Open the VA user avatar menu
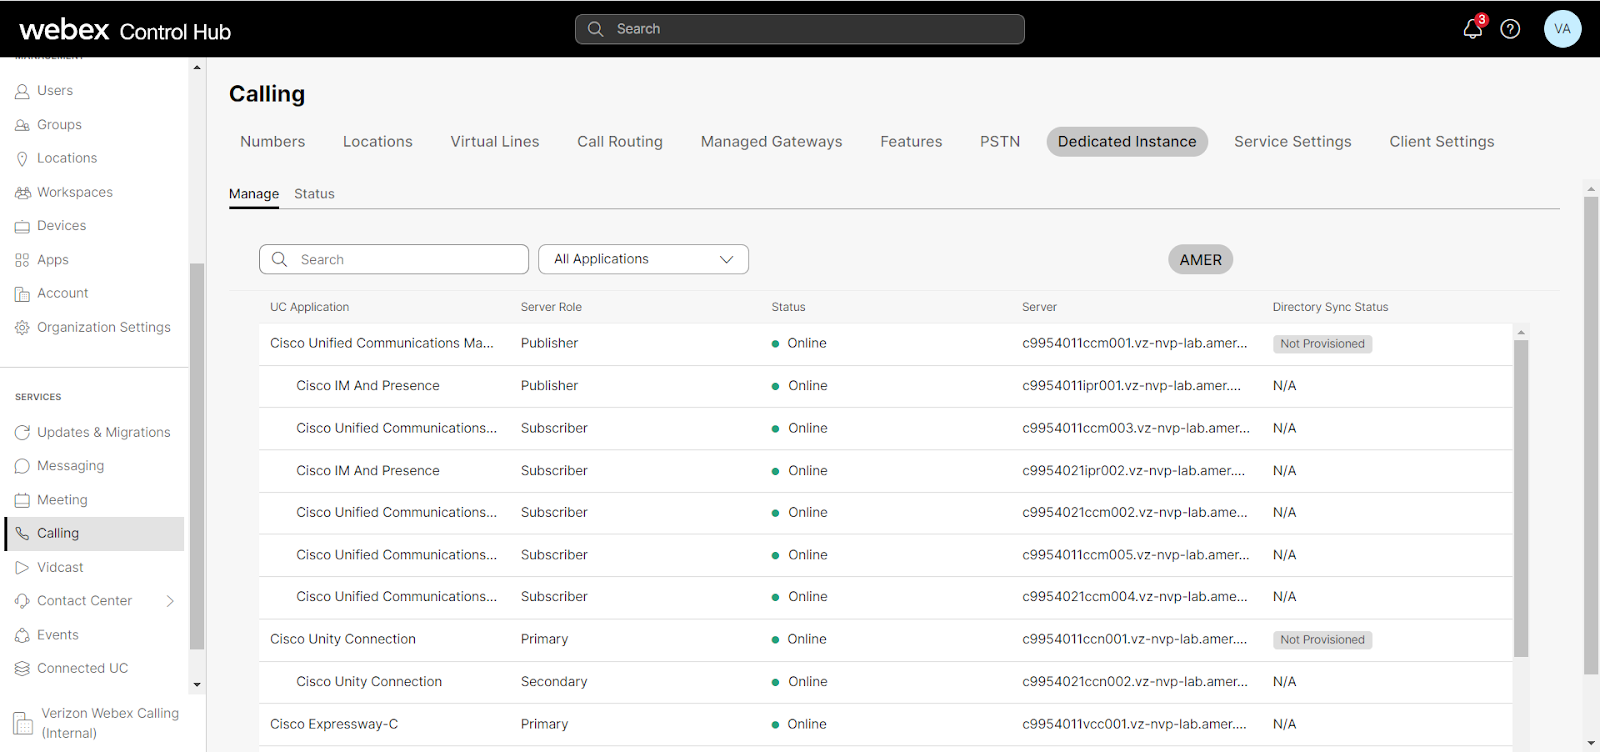The width and height of the screenshot is (1600, 752). tap(1562, 29)
